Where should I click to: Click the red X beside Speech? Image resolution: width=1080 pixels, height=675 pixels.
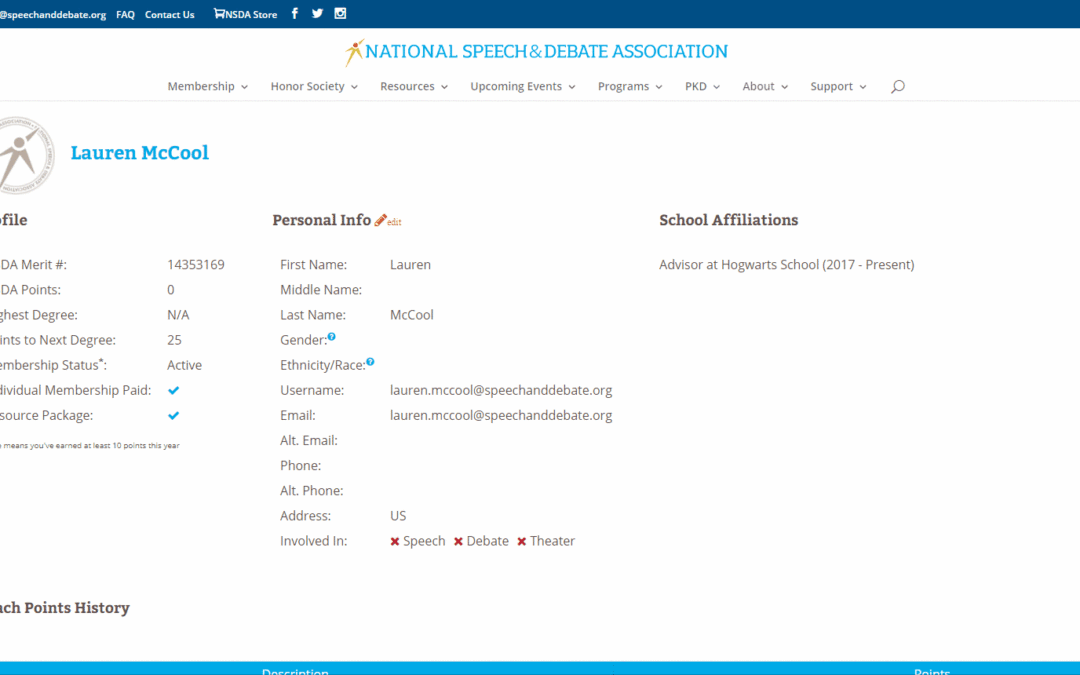pyautogui.click(x=395, y=542)
